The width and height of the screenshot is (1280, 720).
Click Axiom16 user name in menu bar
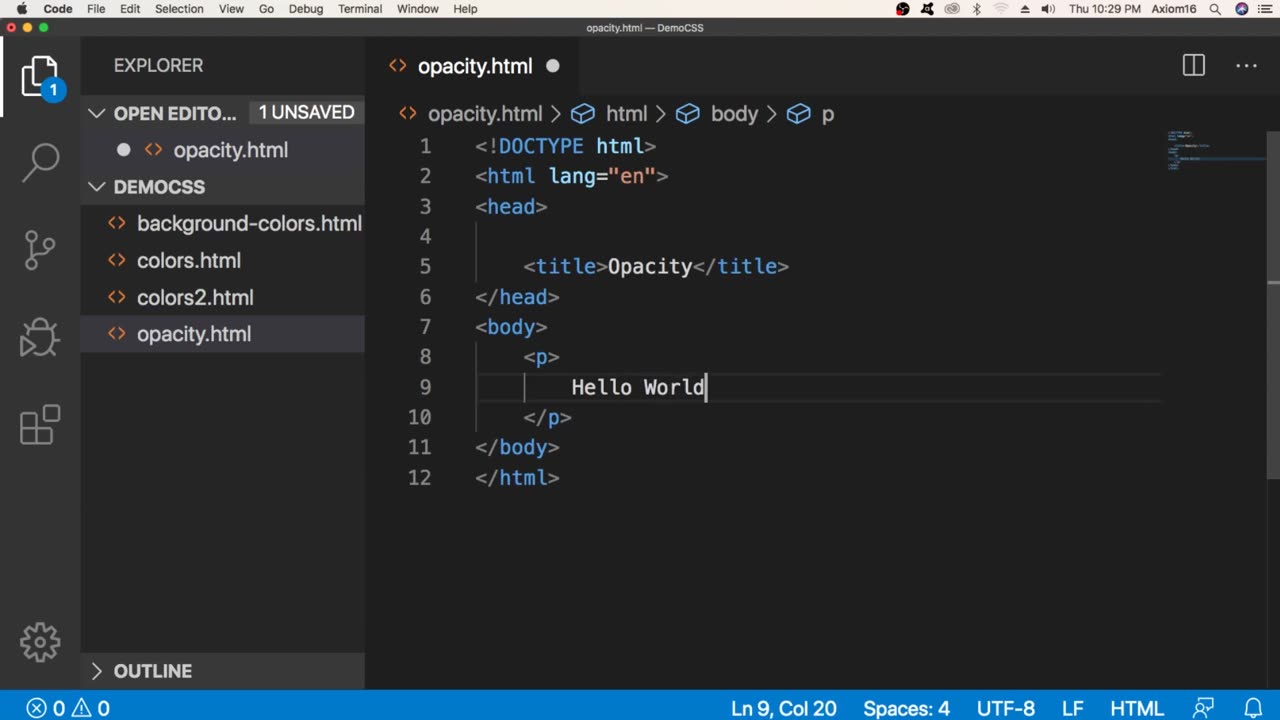tap(1175, 9)
